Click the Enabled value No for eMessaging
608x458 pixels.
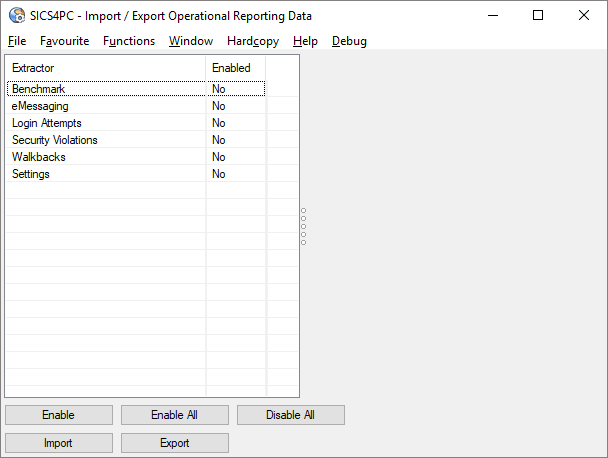tap(219, 106)
